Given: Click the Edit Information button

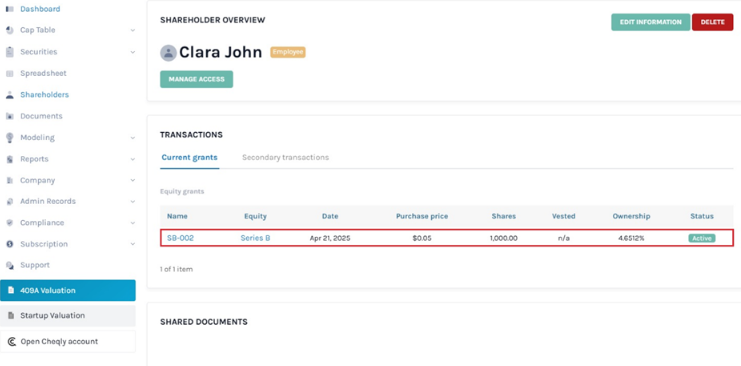Looking at the screenshot, I should 651,22.
